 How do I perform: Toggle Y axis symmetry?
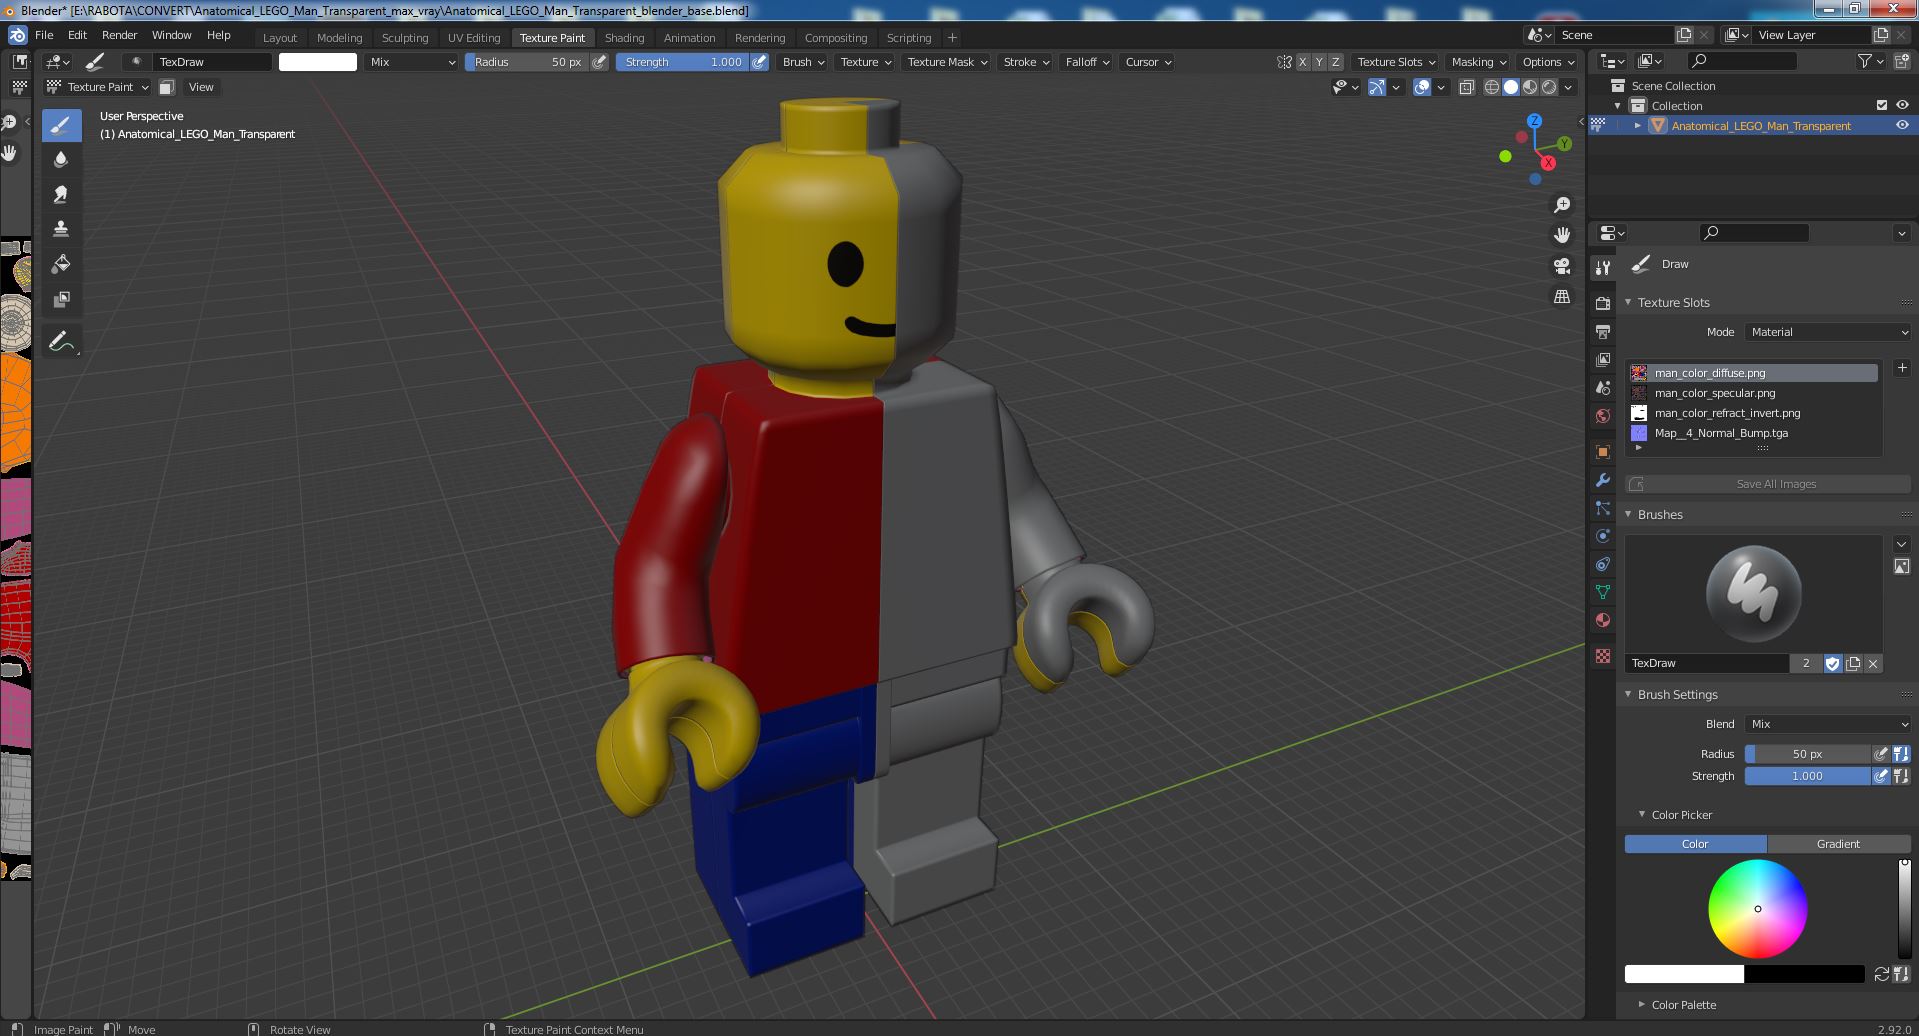click(x=1319, y=62)
